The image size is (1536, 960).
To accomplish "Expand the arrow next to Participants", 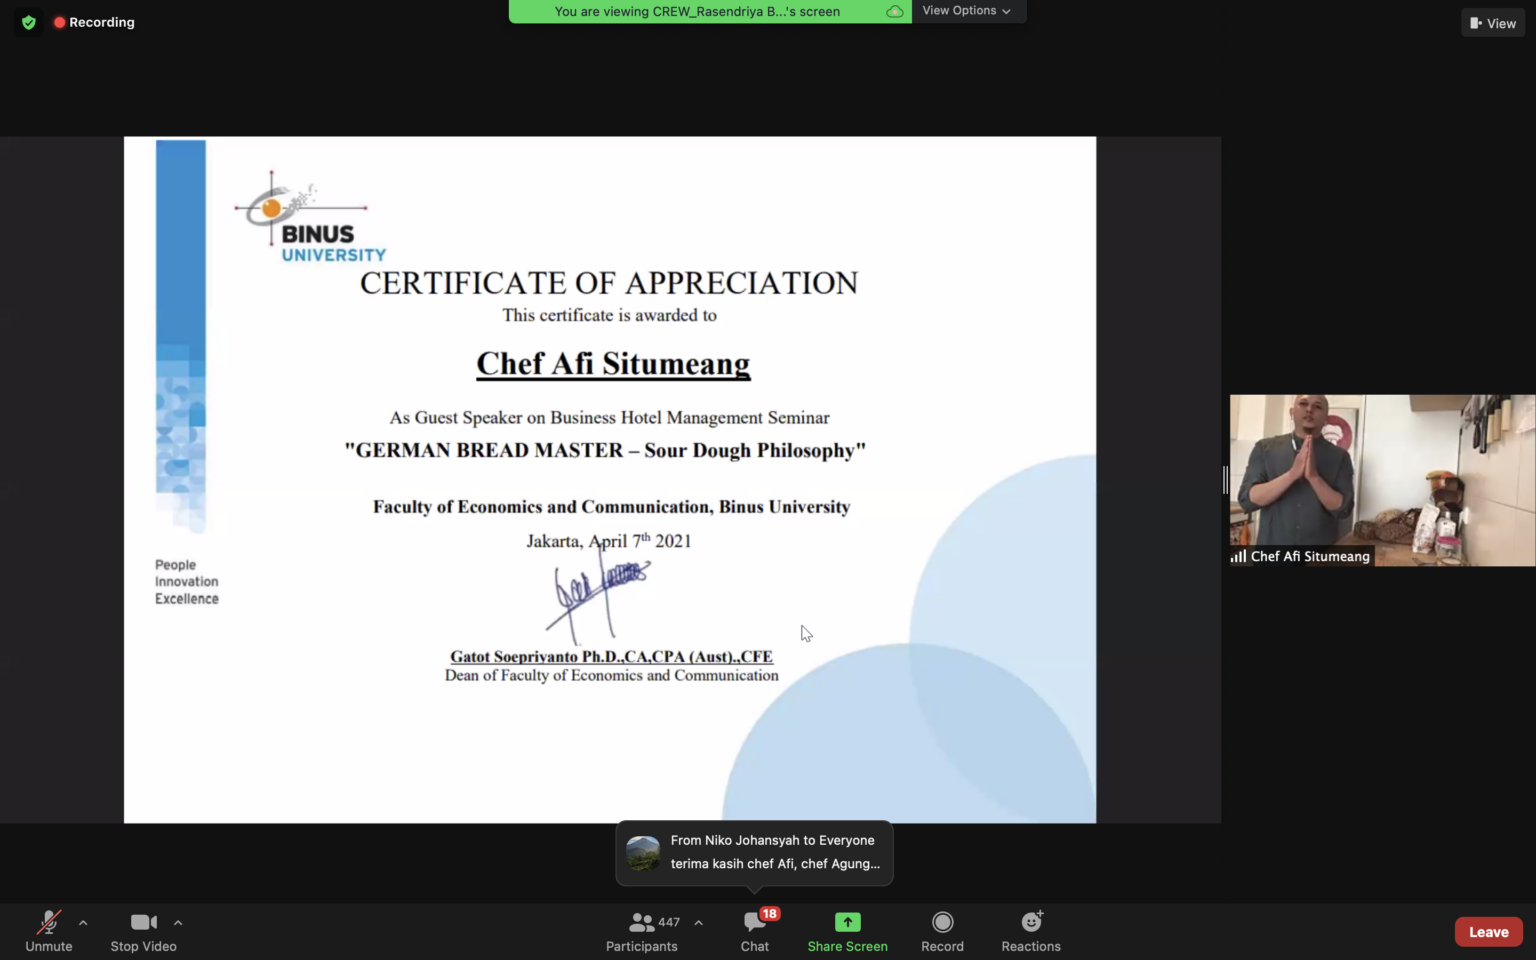I will pos(698,922).
